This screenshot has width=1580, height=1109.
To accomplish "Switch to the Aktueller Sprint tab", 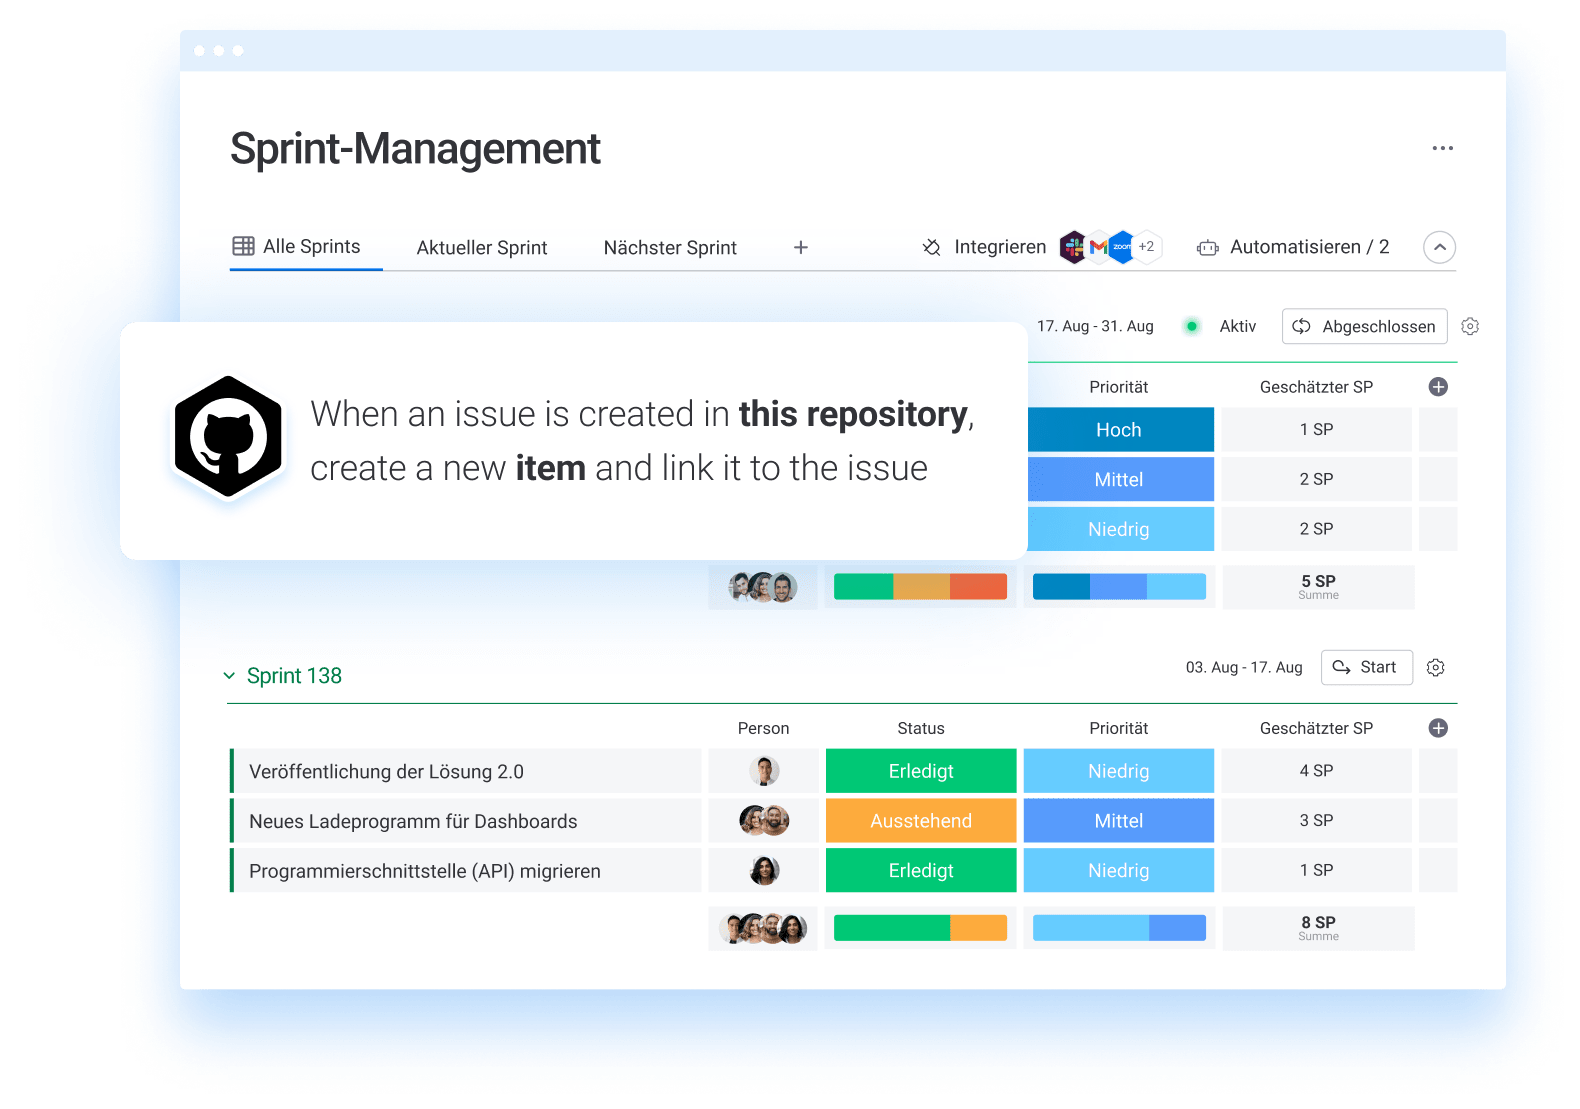I will [482, 247].
